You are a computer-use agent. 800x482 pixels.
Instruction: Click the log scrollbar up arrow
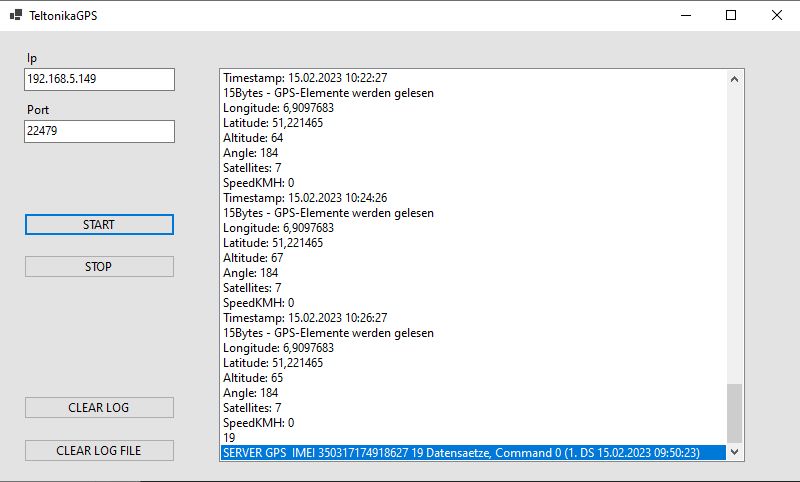pyautogui.click(x=734, y=79)
